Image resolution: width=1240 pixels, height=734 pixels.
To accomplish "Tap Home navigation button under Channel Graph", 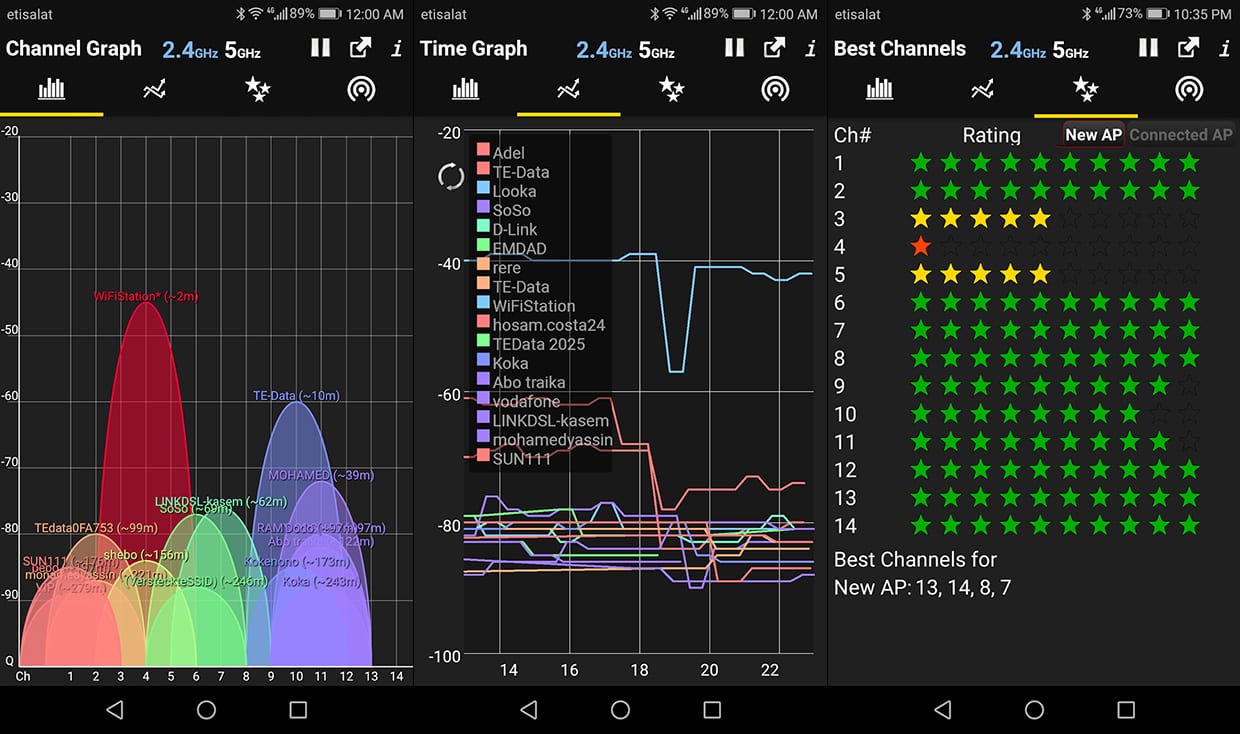I will point(206,710).
